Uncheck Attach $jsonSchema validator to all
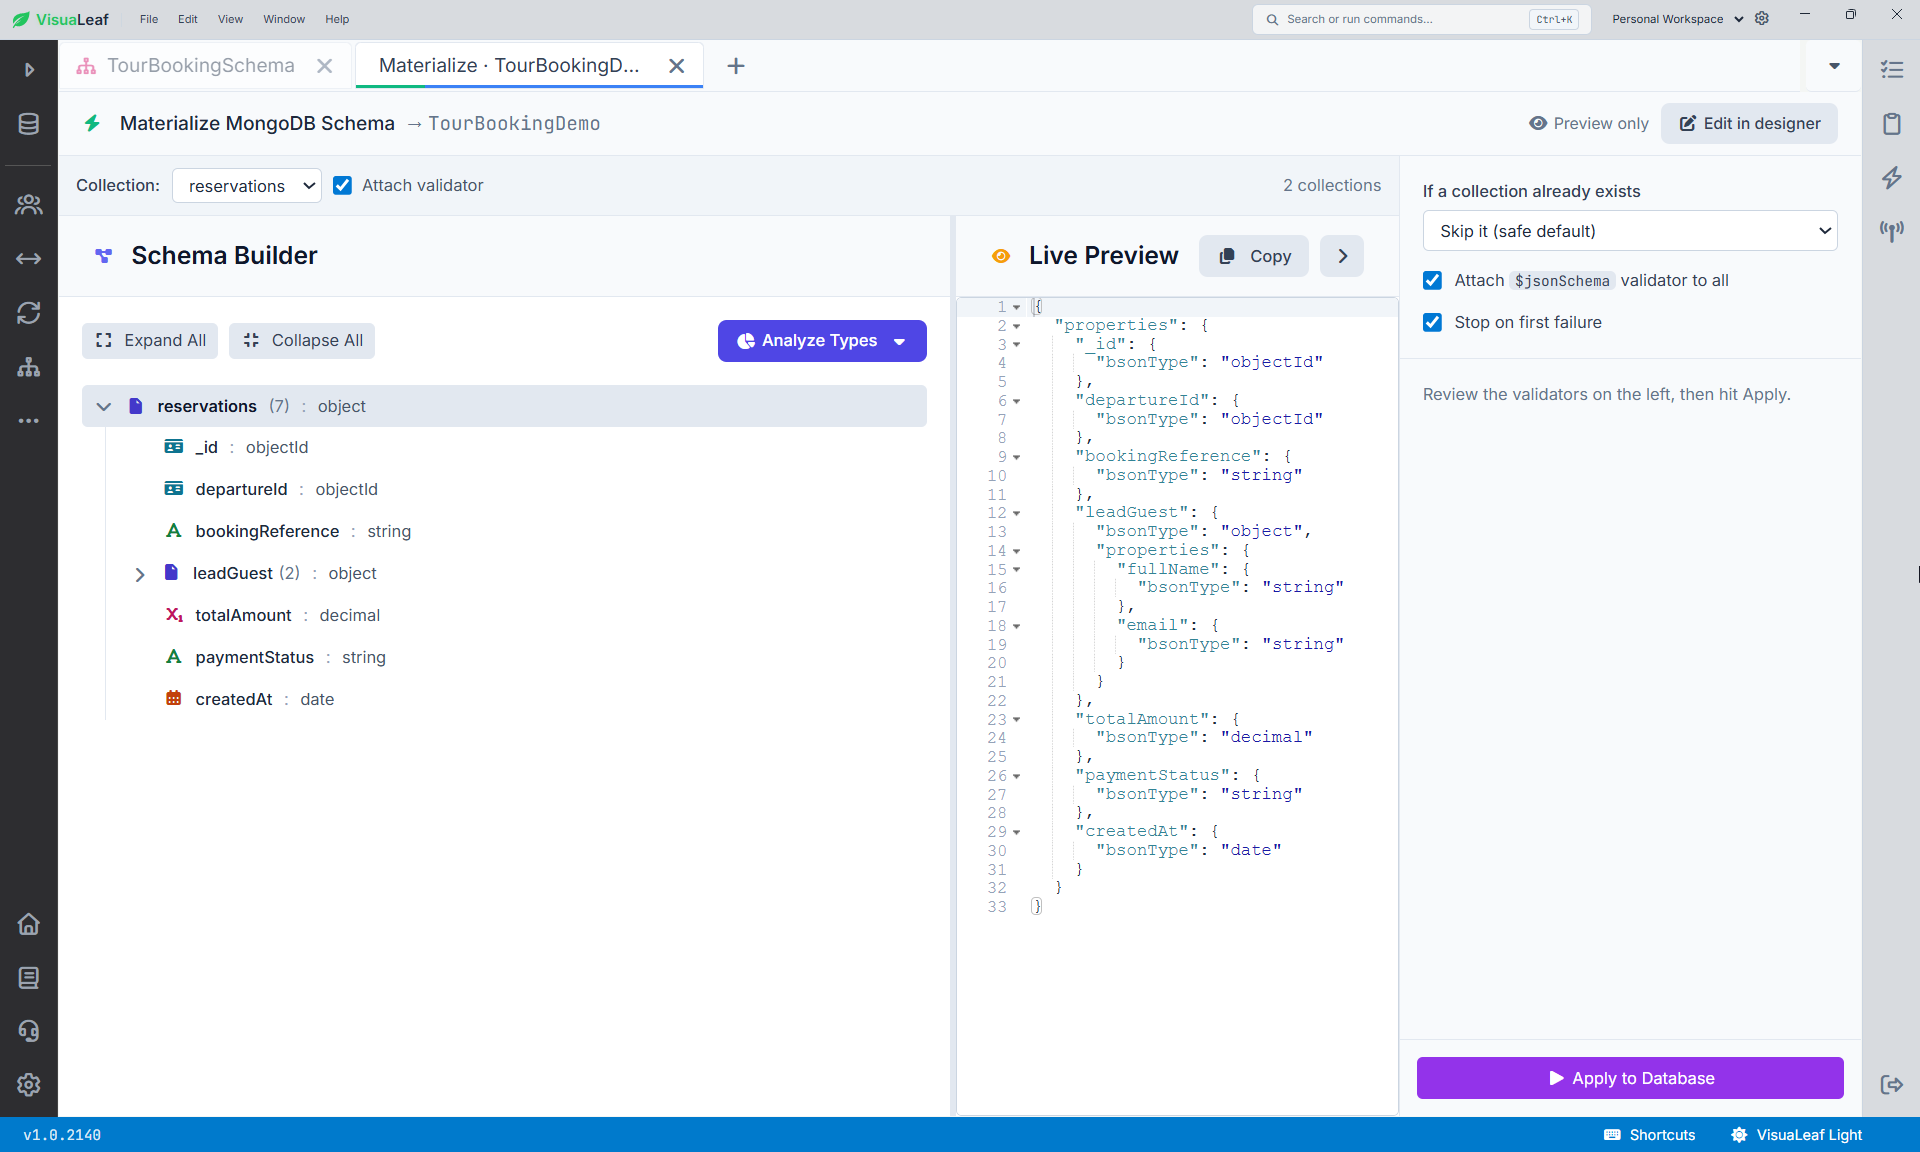Image resolution: width=1920 pixels, height=1152 pixels. [x=1433, y=281]
